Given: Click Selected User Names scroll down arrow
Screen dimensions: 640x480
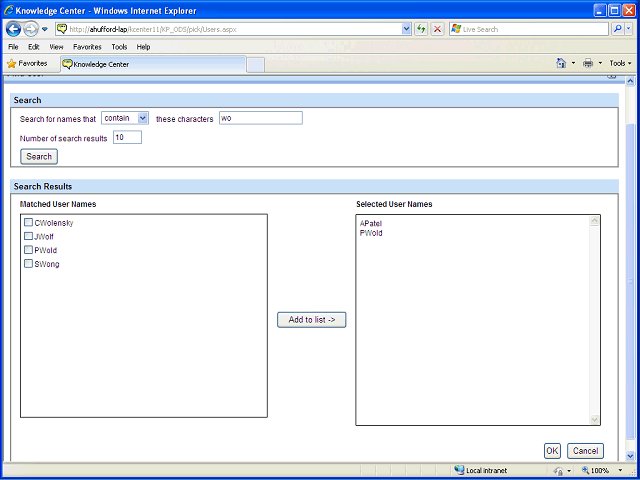Looking at the screenshot, I should click(595, 419).
